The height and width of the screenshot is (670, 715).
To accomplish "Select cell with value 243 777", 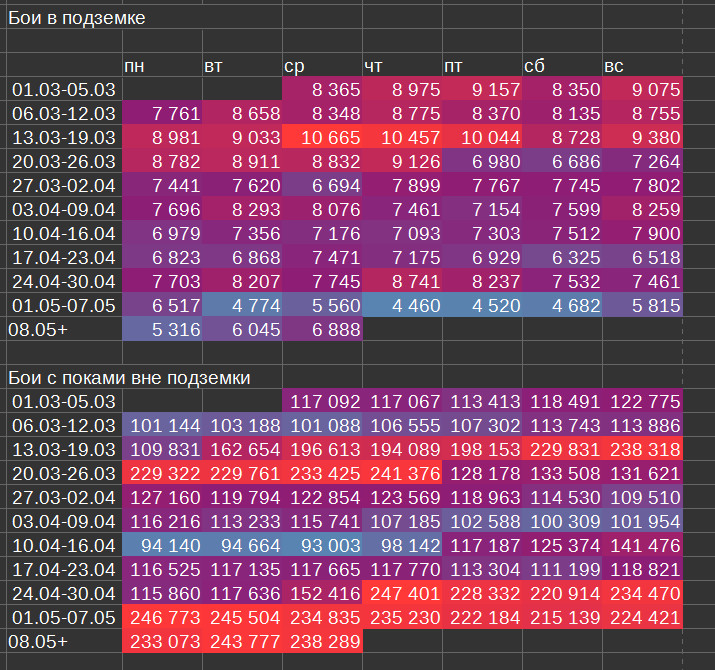I will (242, 642).
